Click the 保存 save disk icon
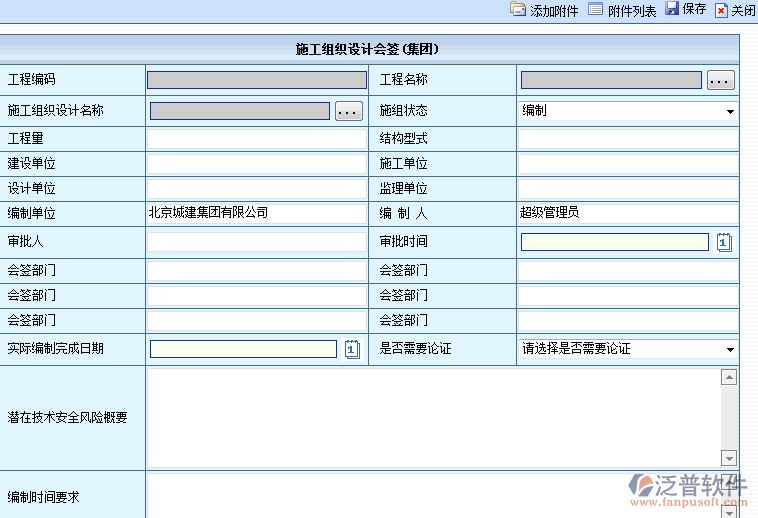 pos(672,9)
